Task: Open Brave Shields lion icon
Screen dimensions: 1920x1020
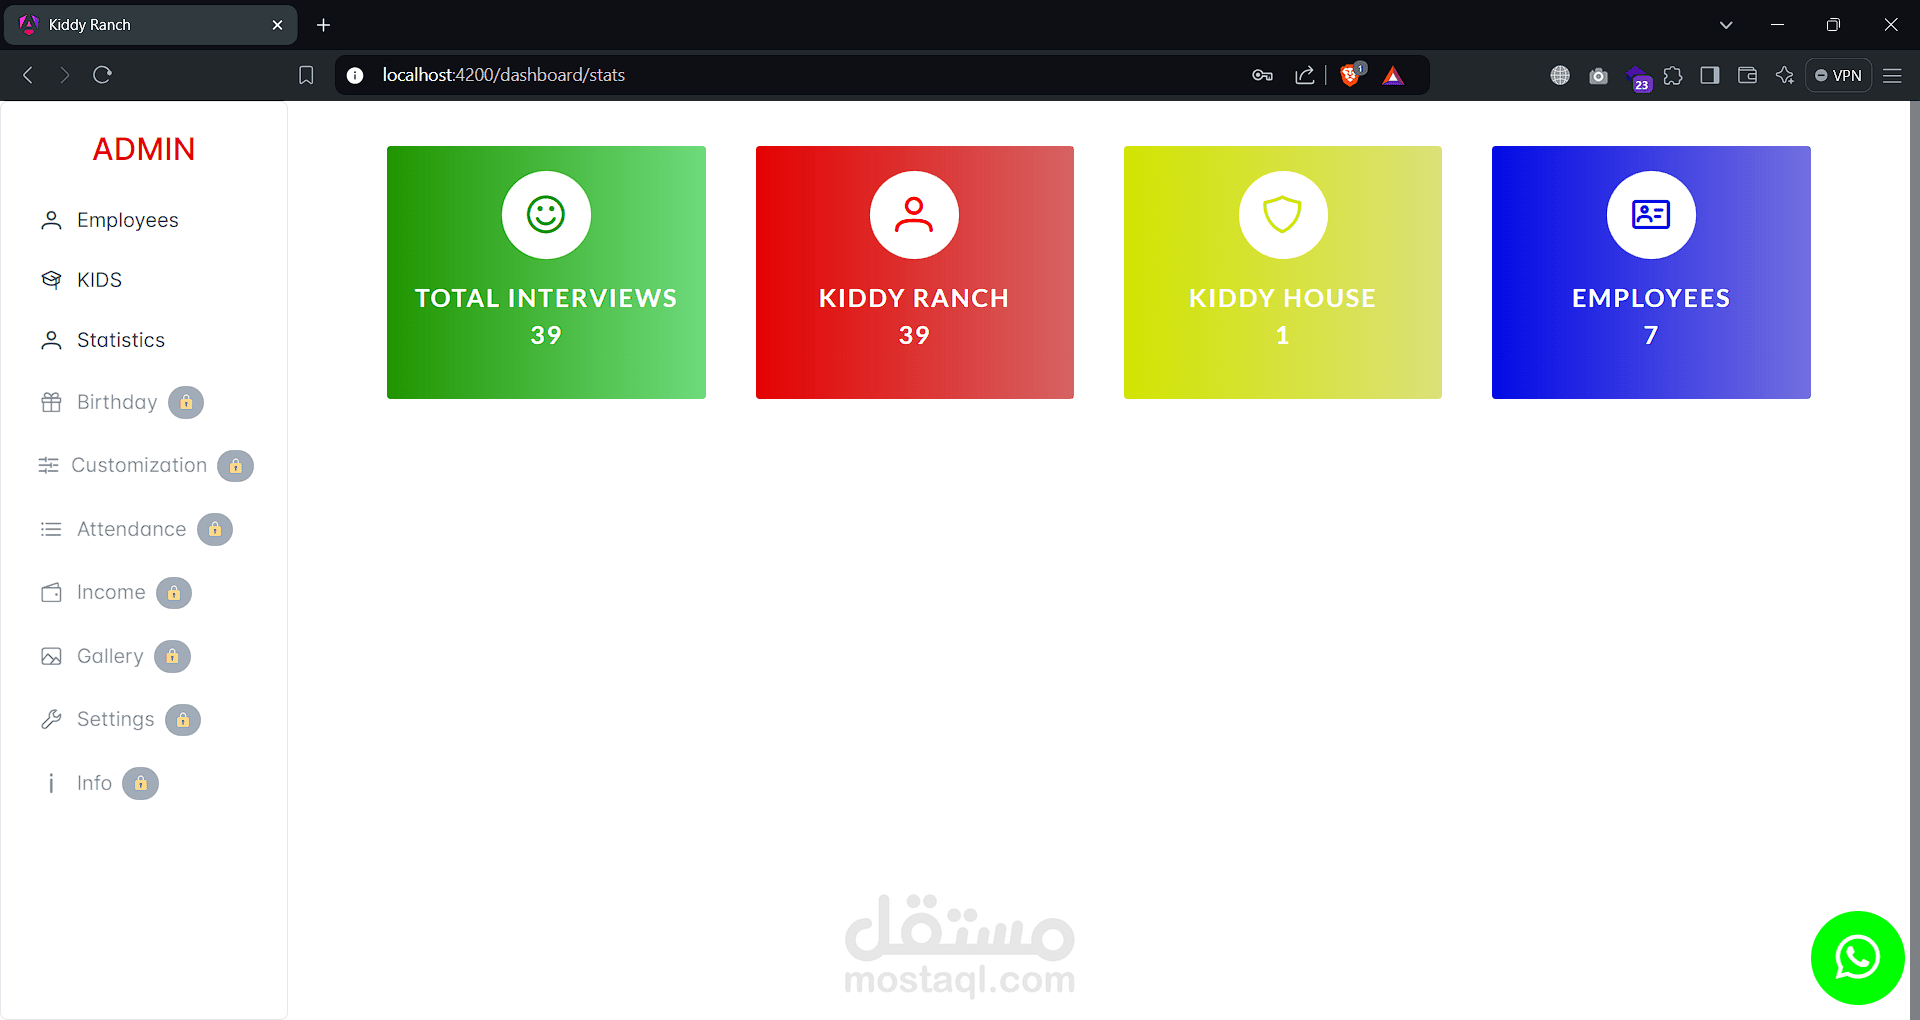Action: tap(1351, 74)
